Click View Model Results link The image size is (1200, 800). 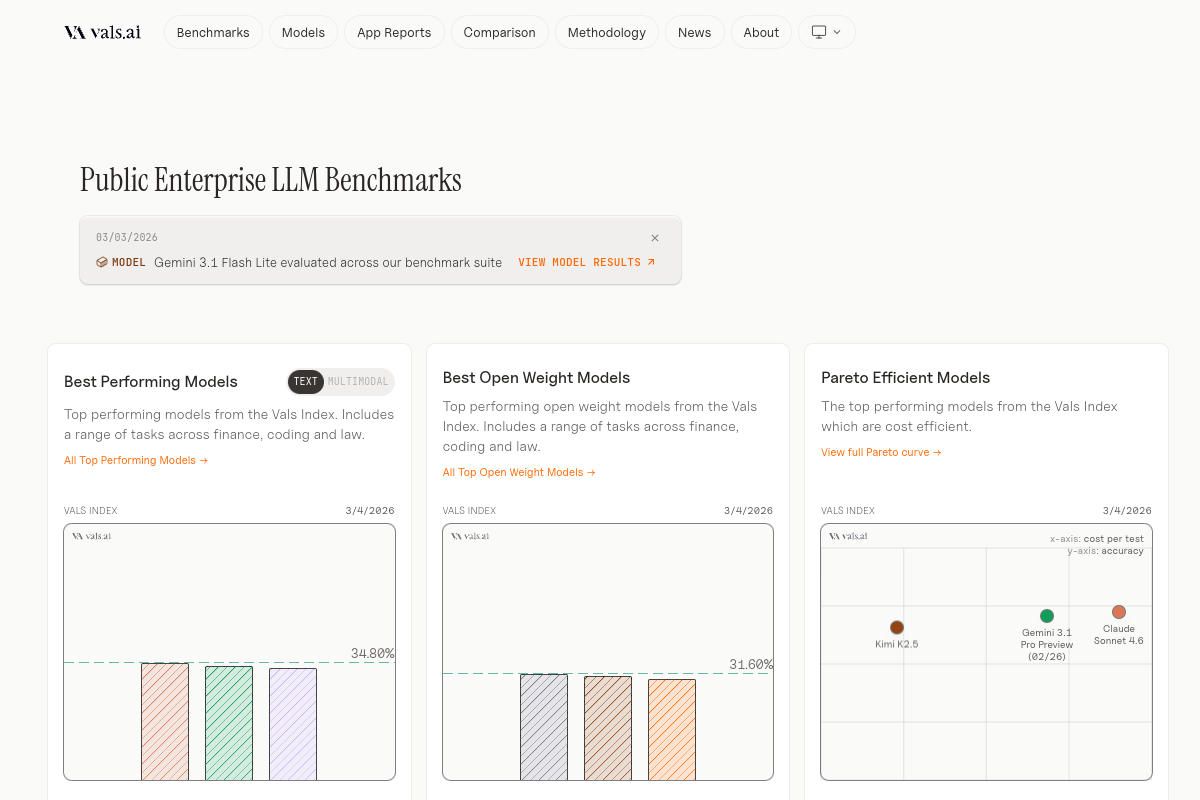click(x=586, y=262)
